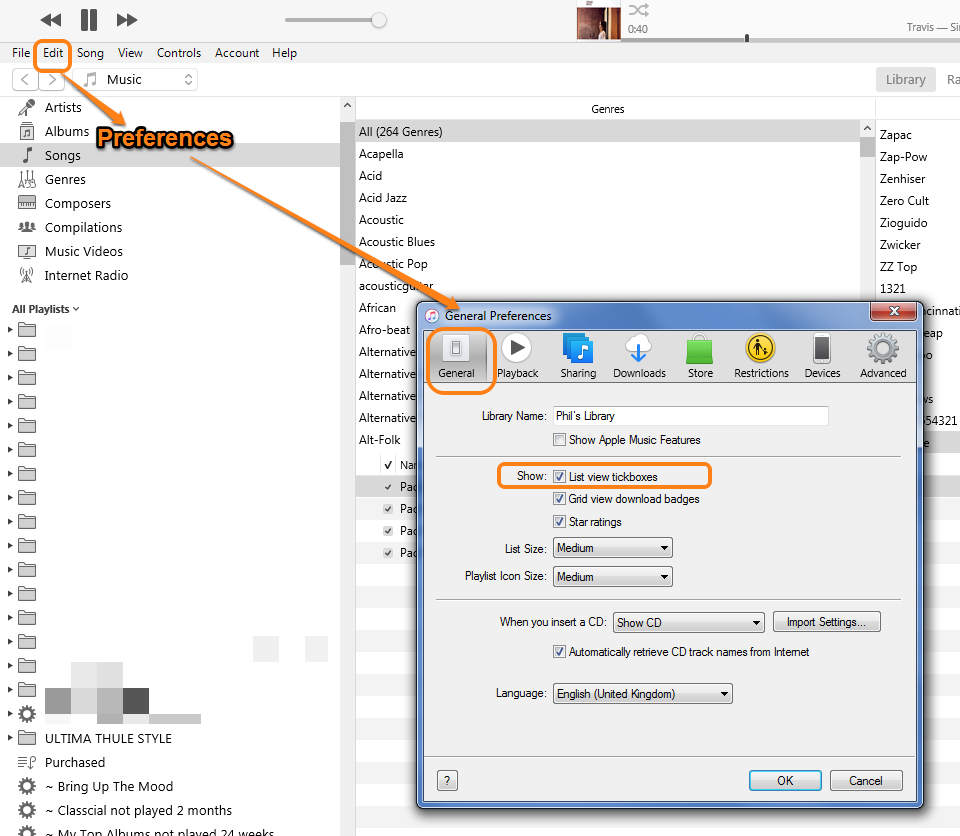Open the Devices preferences tab
The width and height of the screenshot is (960, 836).
(x=822, y=356)
